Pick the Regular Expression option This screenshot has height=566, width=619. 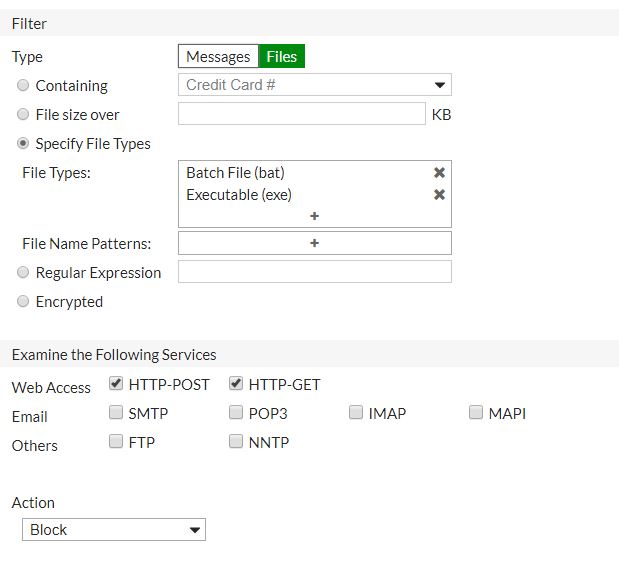tap(24, 272)
